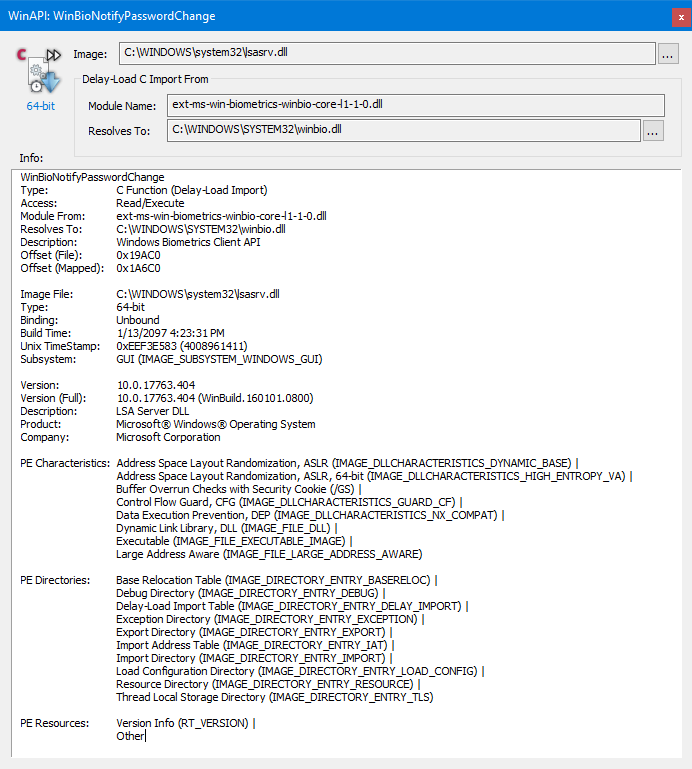Click the HIGH_ENTROPY_VA characteristic line

click(x=374, y=476)
